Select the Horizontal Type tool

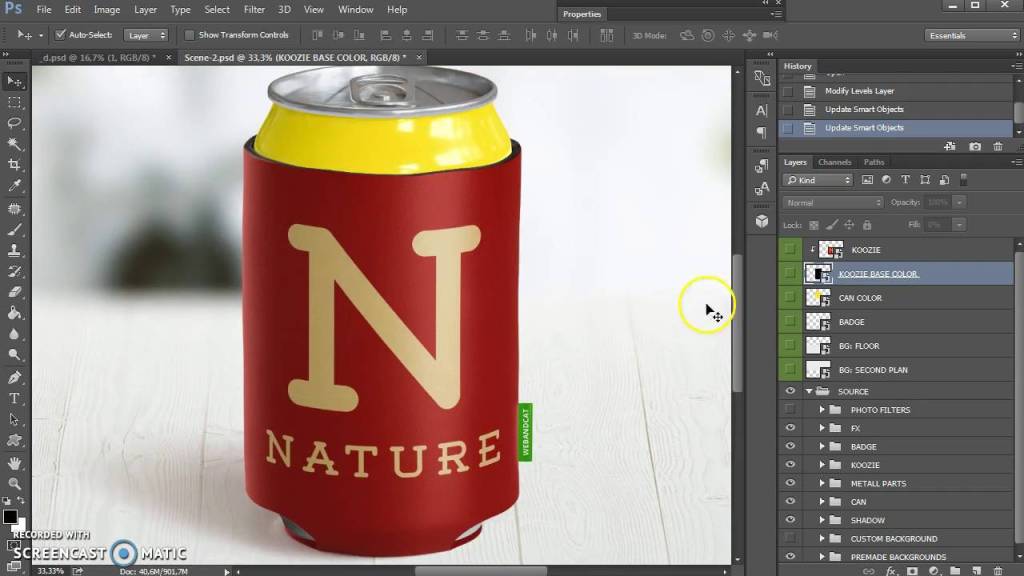click(15, 398)
